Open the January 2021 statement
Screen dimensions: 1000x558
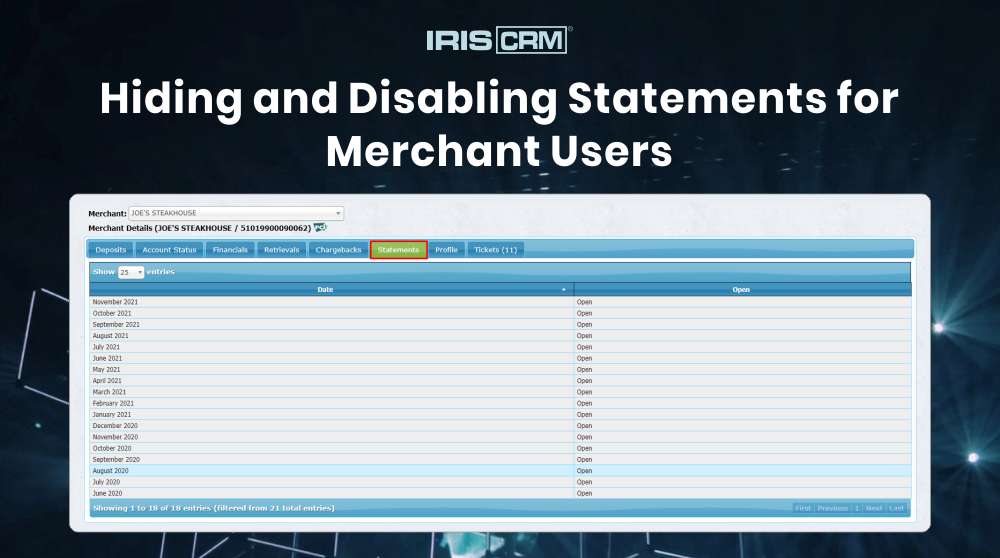coord(584,415)
